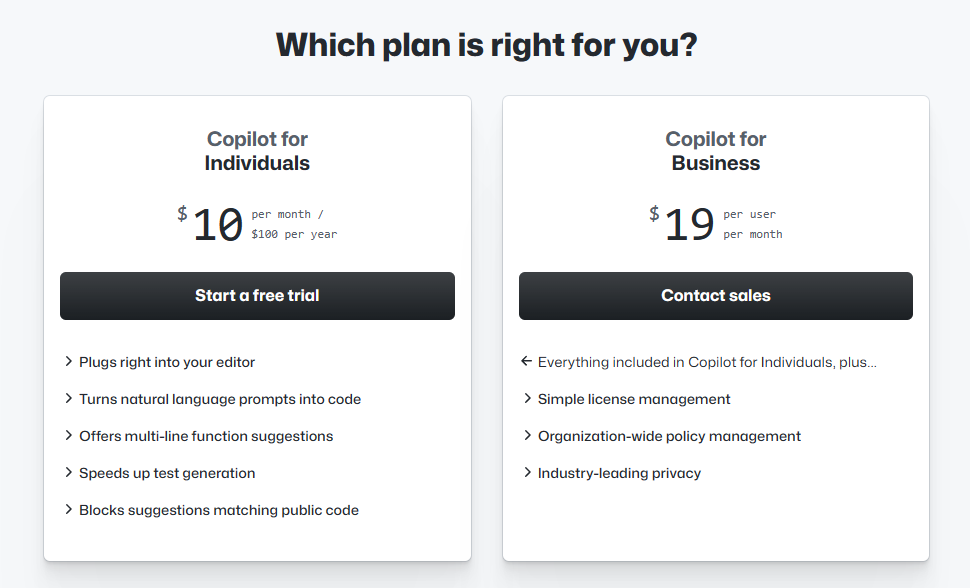The height and width of the screenshot is (588, 970).
Task: Click the Start a free trial button
Action: pyautogui.click(x=257, y=296)
